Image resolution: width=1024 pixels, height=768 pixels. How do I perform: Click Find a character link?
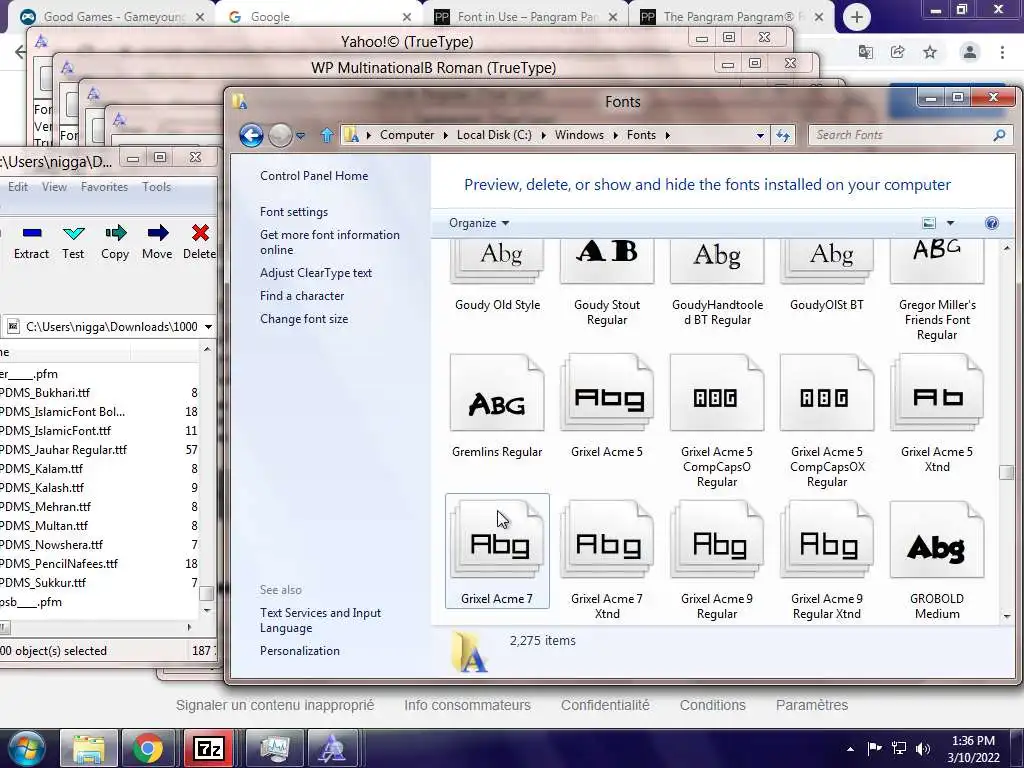(302, 296)
